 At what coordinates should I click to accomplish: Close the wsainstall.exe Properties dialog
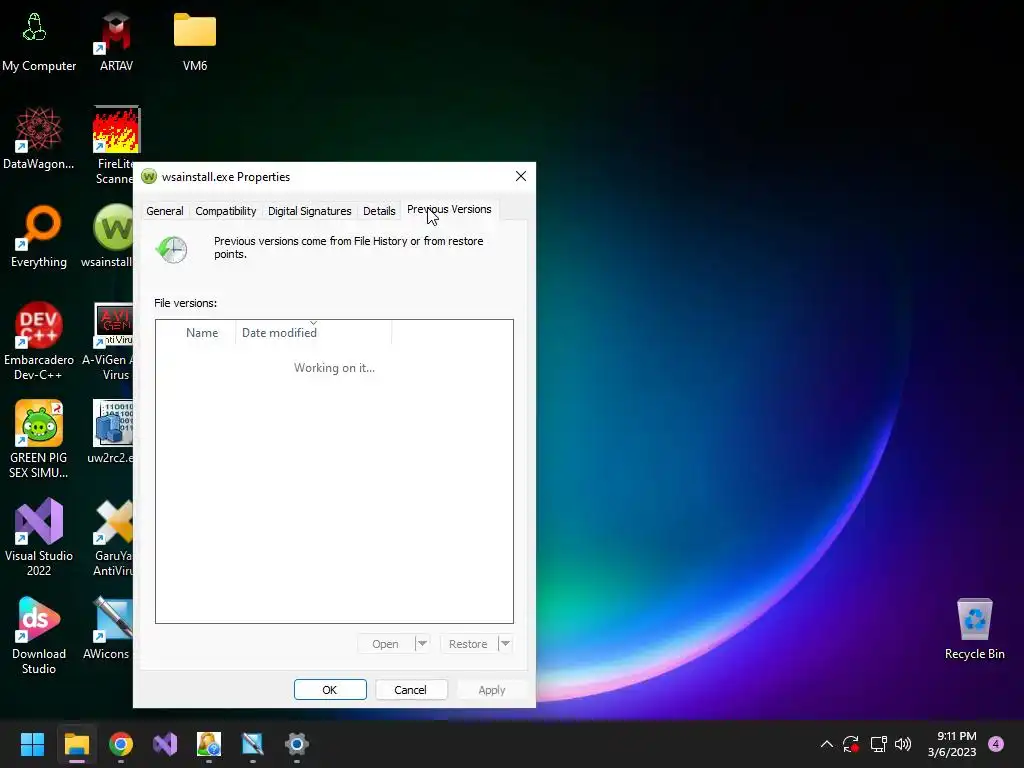[520, 176]
